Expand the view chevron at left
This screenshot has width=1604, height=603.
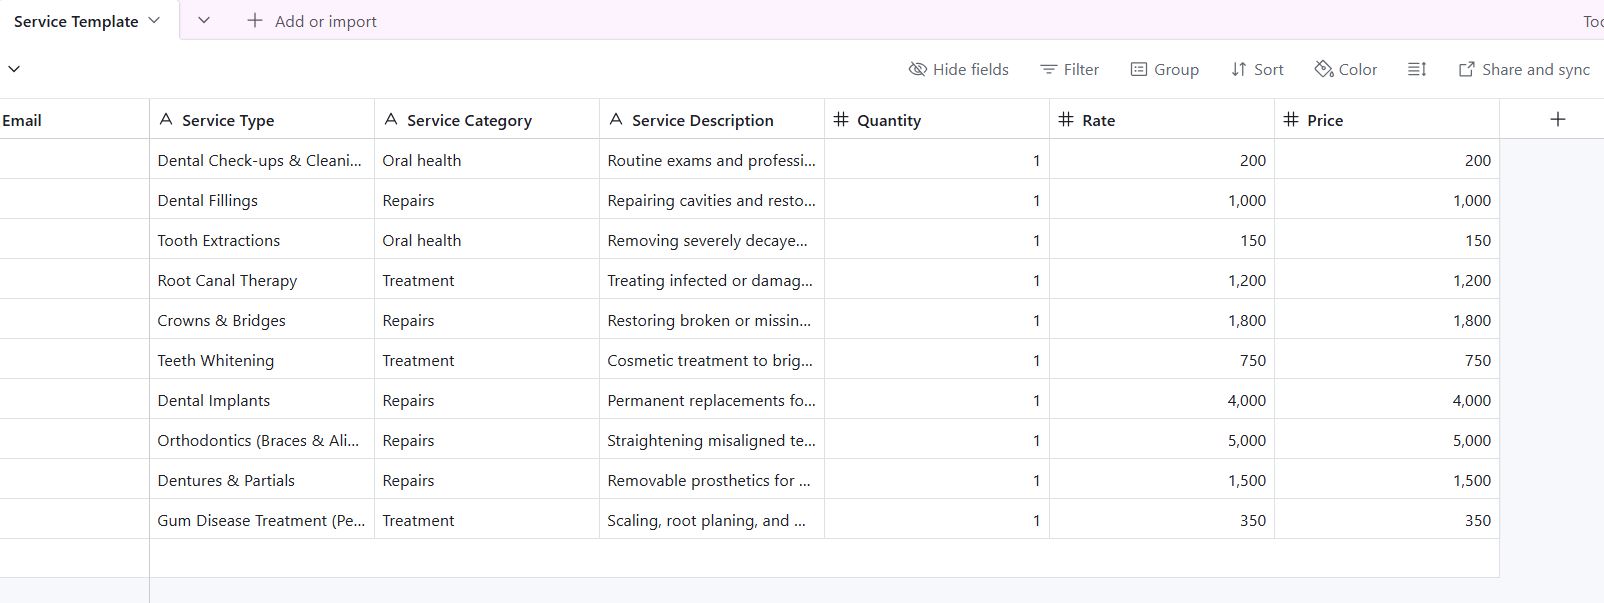point(14,69)
